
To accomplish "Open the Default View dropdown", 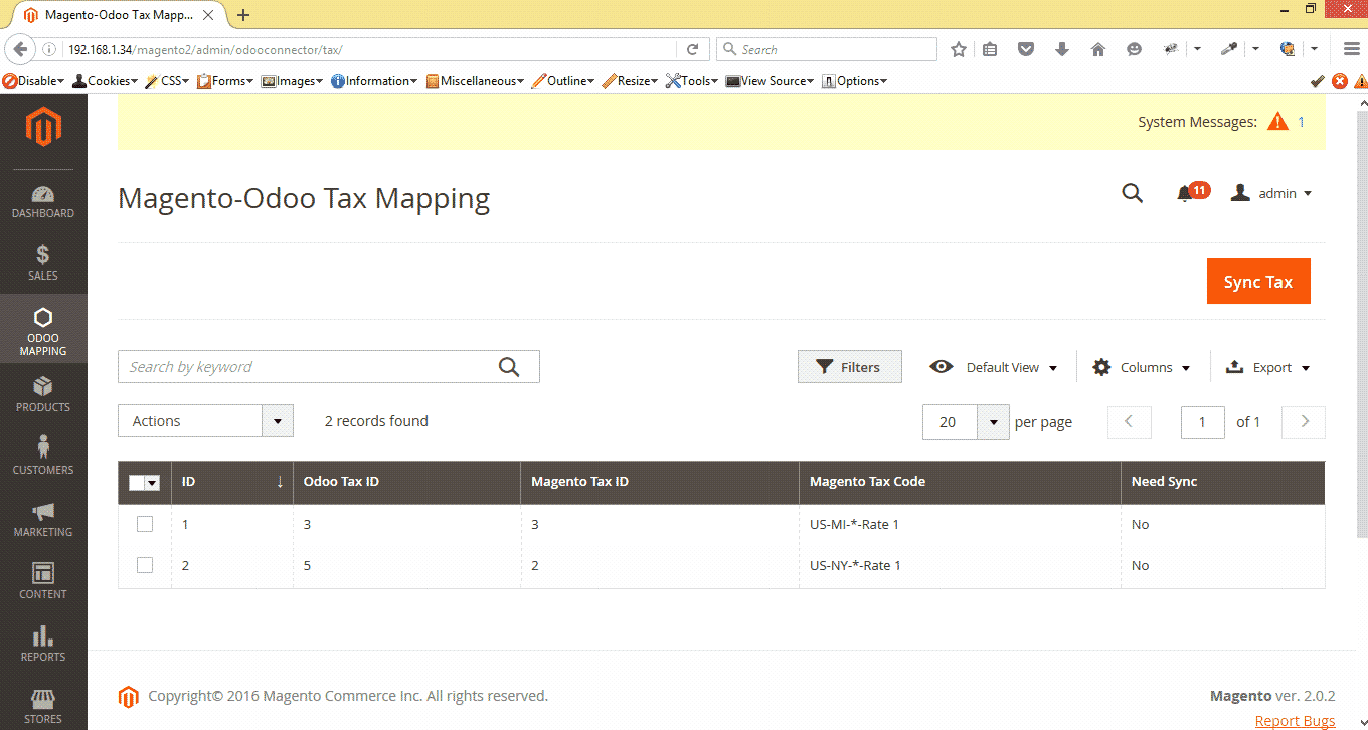I will pyautogui.click(x=993, y=367).
